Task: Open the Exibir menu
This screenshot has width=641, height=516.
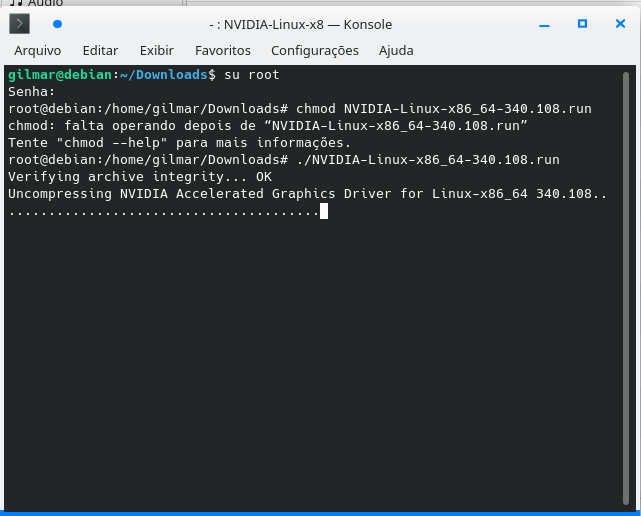Action: click(x=157, y=51)
